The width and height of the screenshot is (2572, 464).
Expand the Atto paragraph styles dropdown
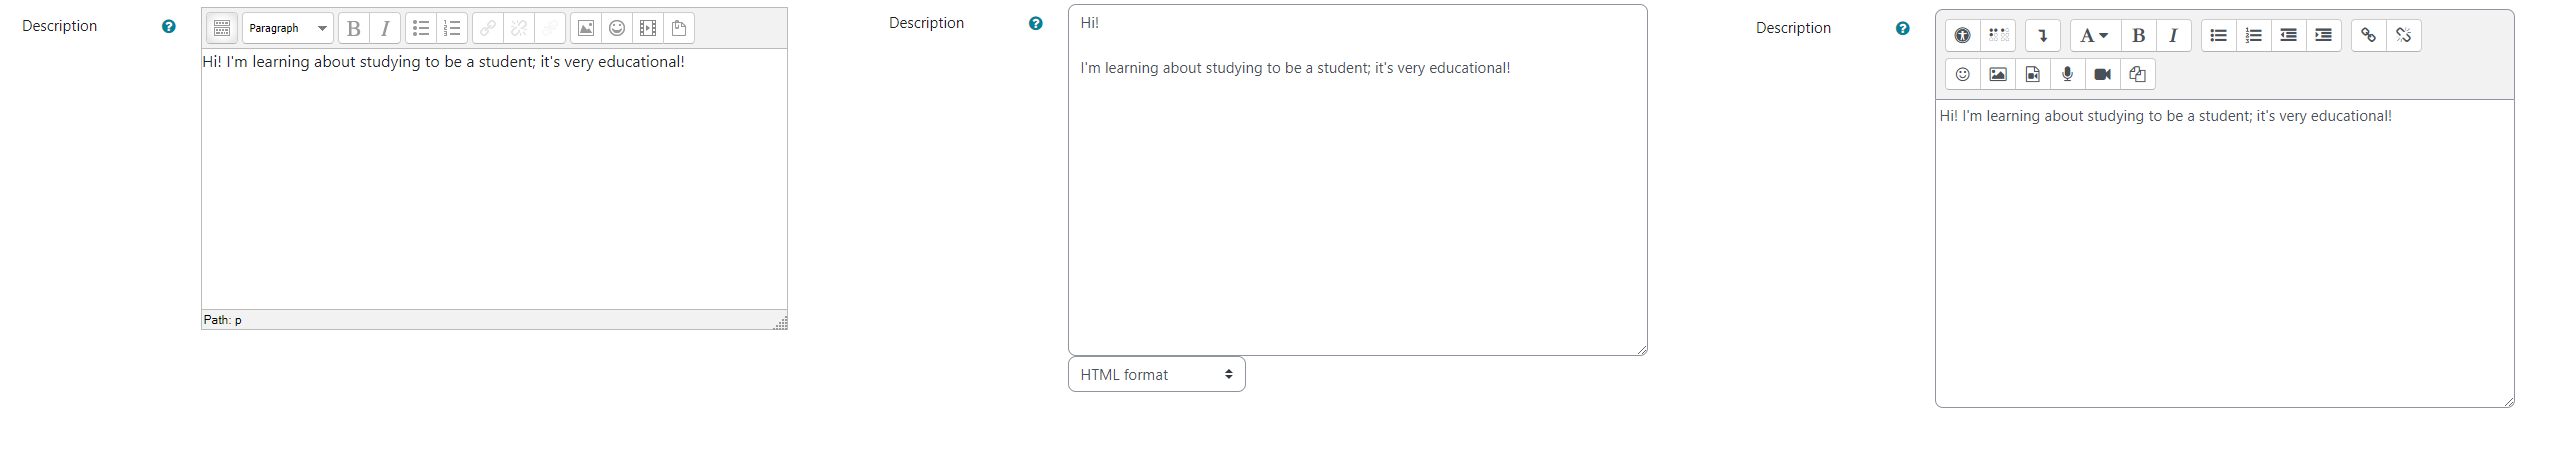coord(2094,35)
